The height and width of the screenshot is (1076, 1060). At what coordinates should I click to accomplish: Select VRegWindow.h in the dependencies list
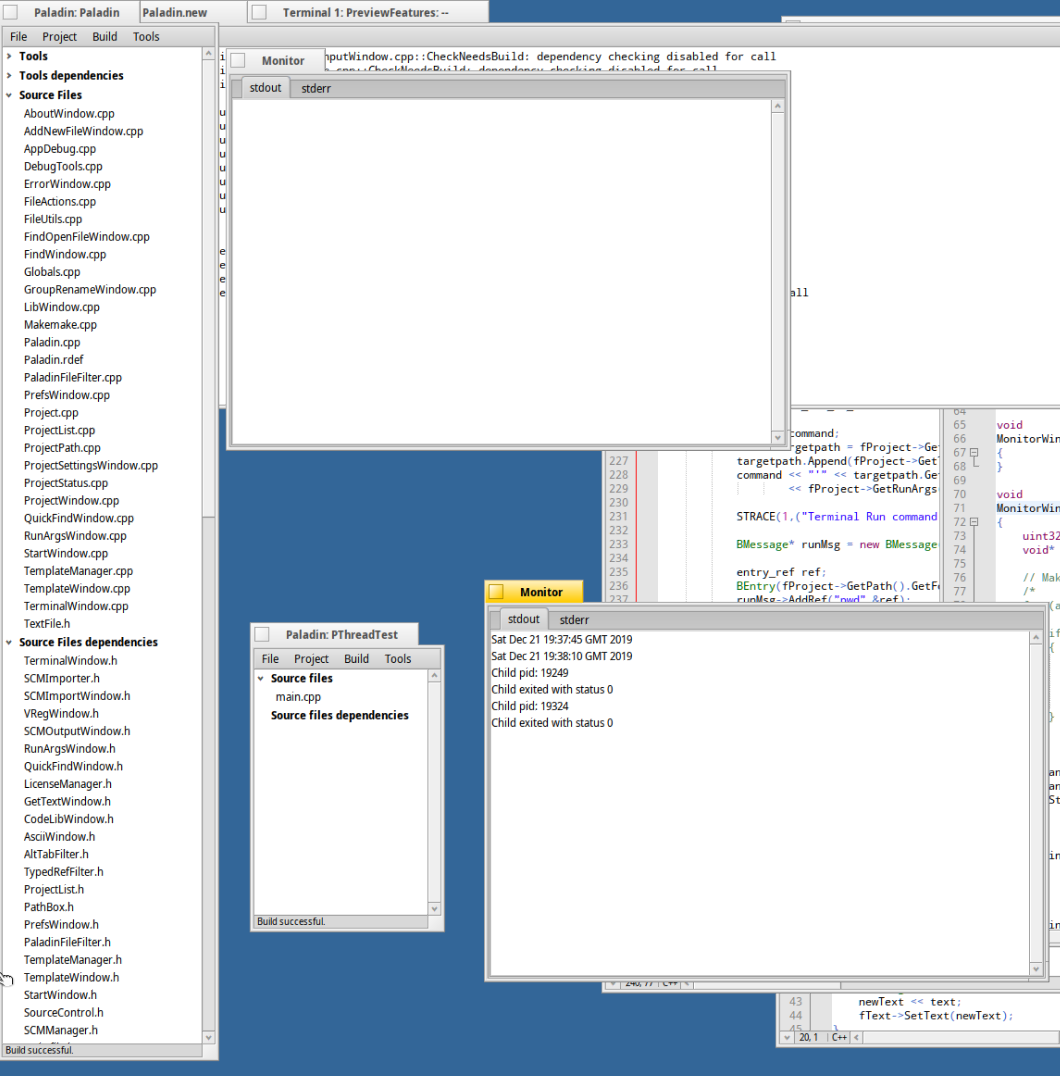coord(61,714)
